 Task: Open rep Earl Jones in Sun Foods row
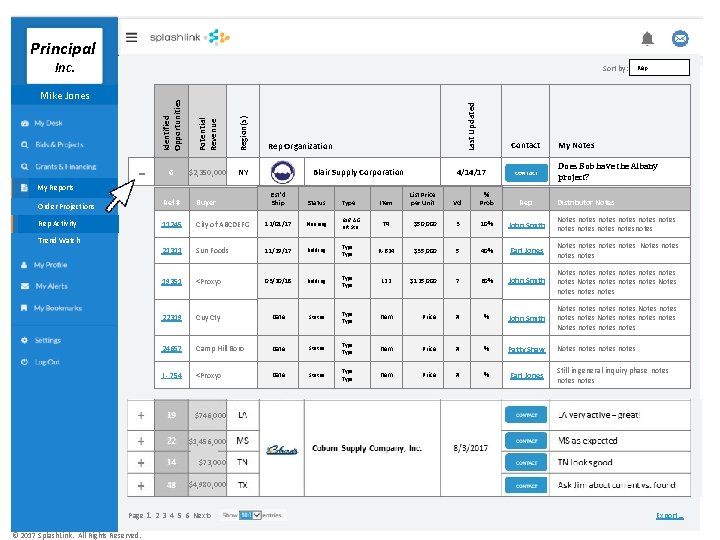coord(527,251)
